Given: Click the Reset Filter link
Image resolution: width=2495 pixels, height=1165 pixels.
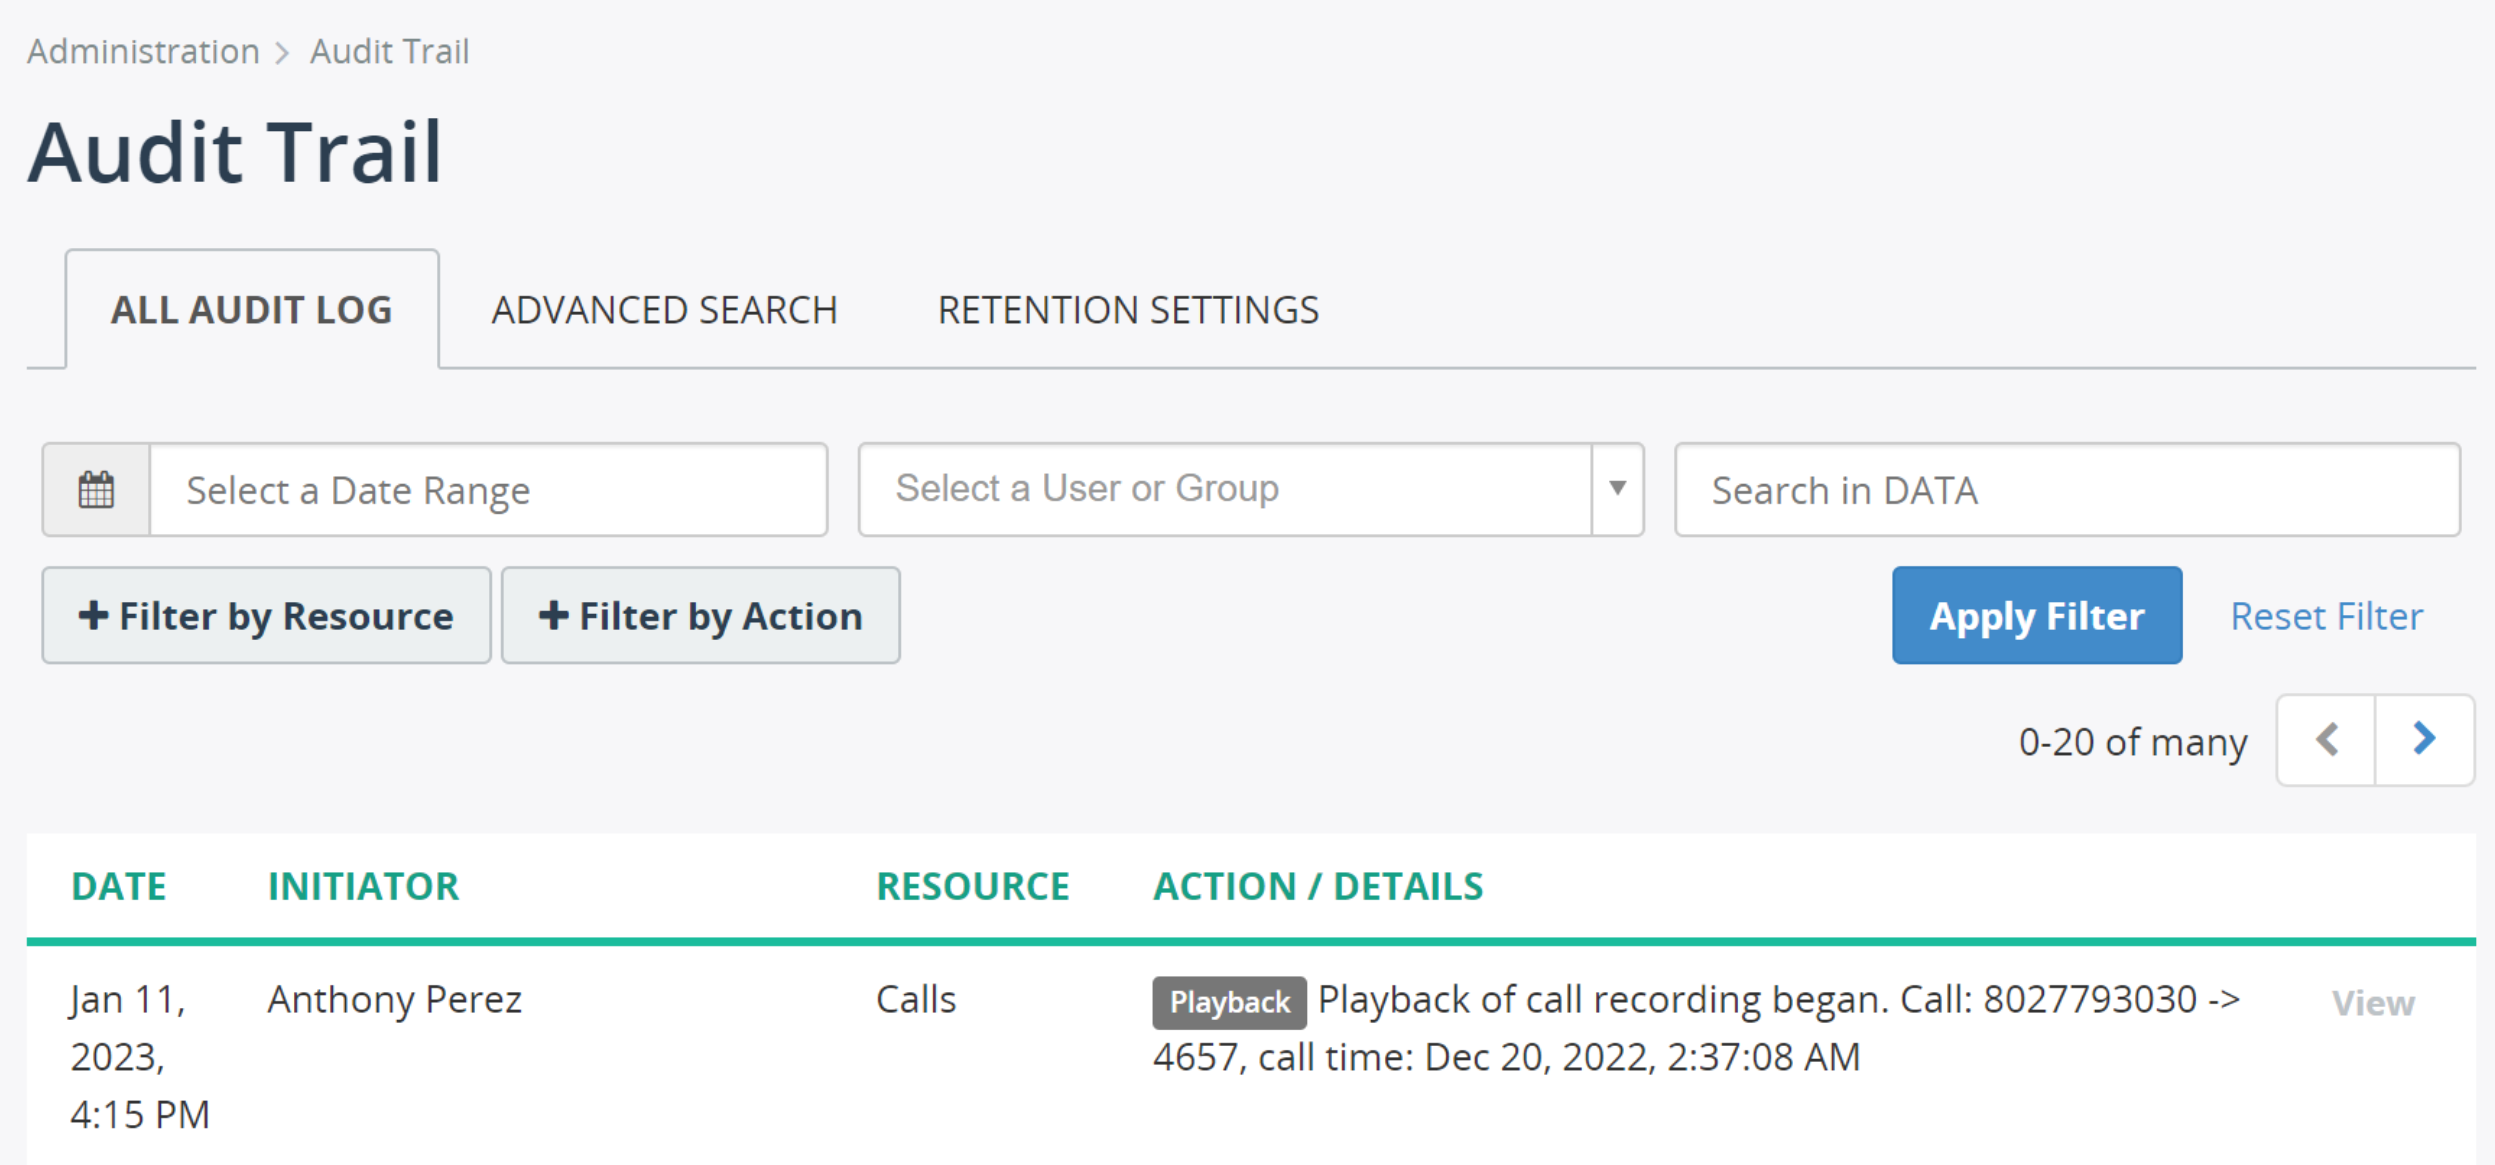Looking at the screenshot, I should tap(2327, 616).
